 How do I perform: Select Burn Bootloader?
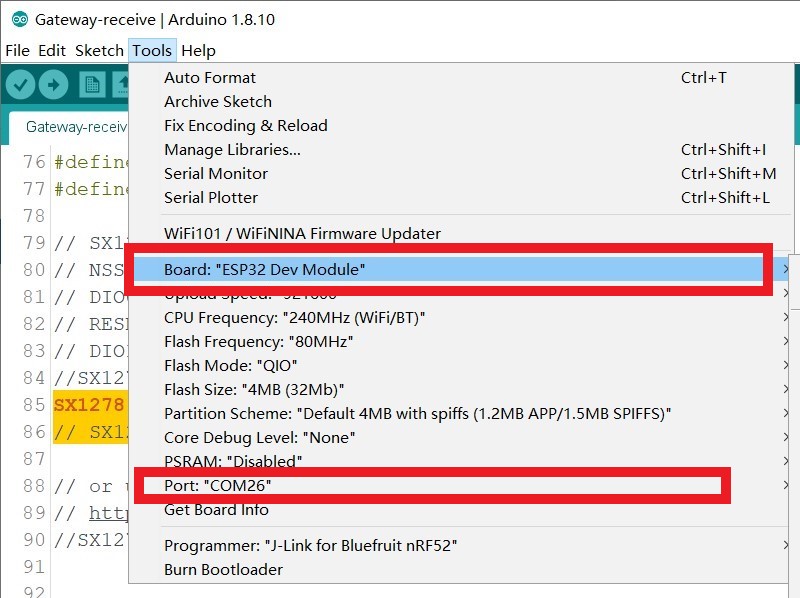[458, 569]
